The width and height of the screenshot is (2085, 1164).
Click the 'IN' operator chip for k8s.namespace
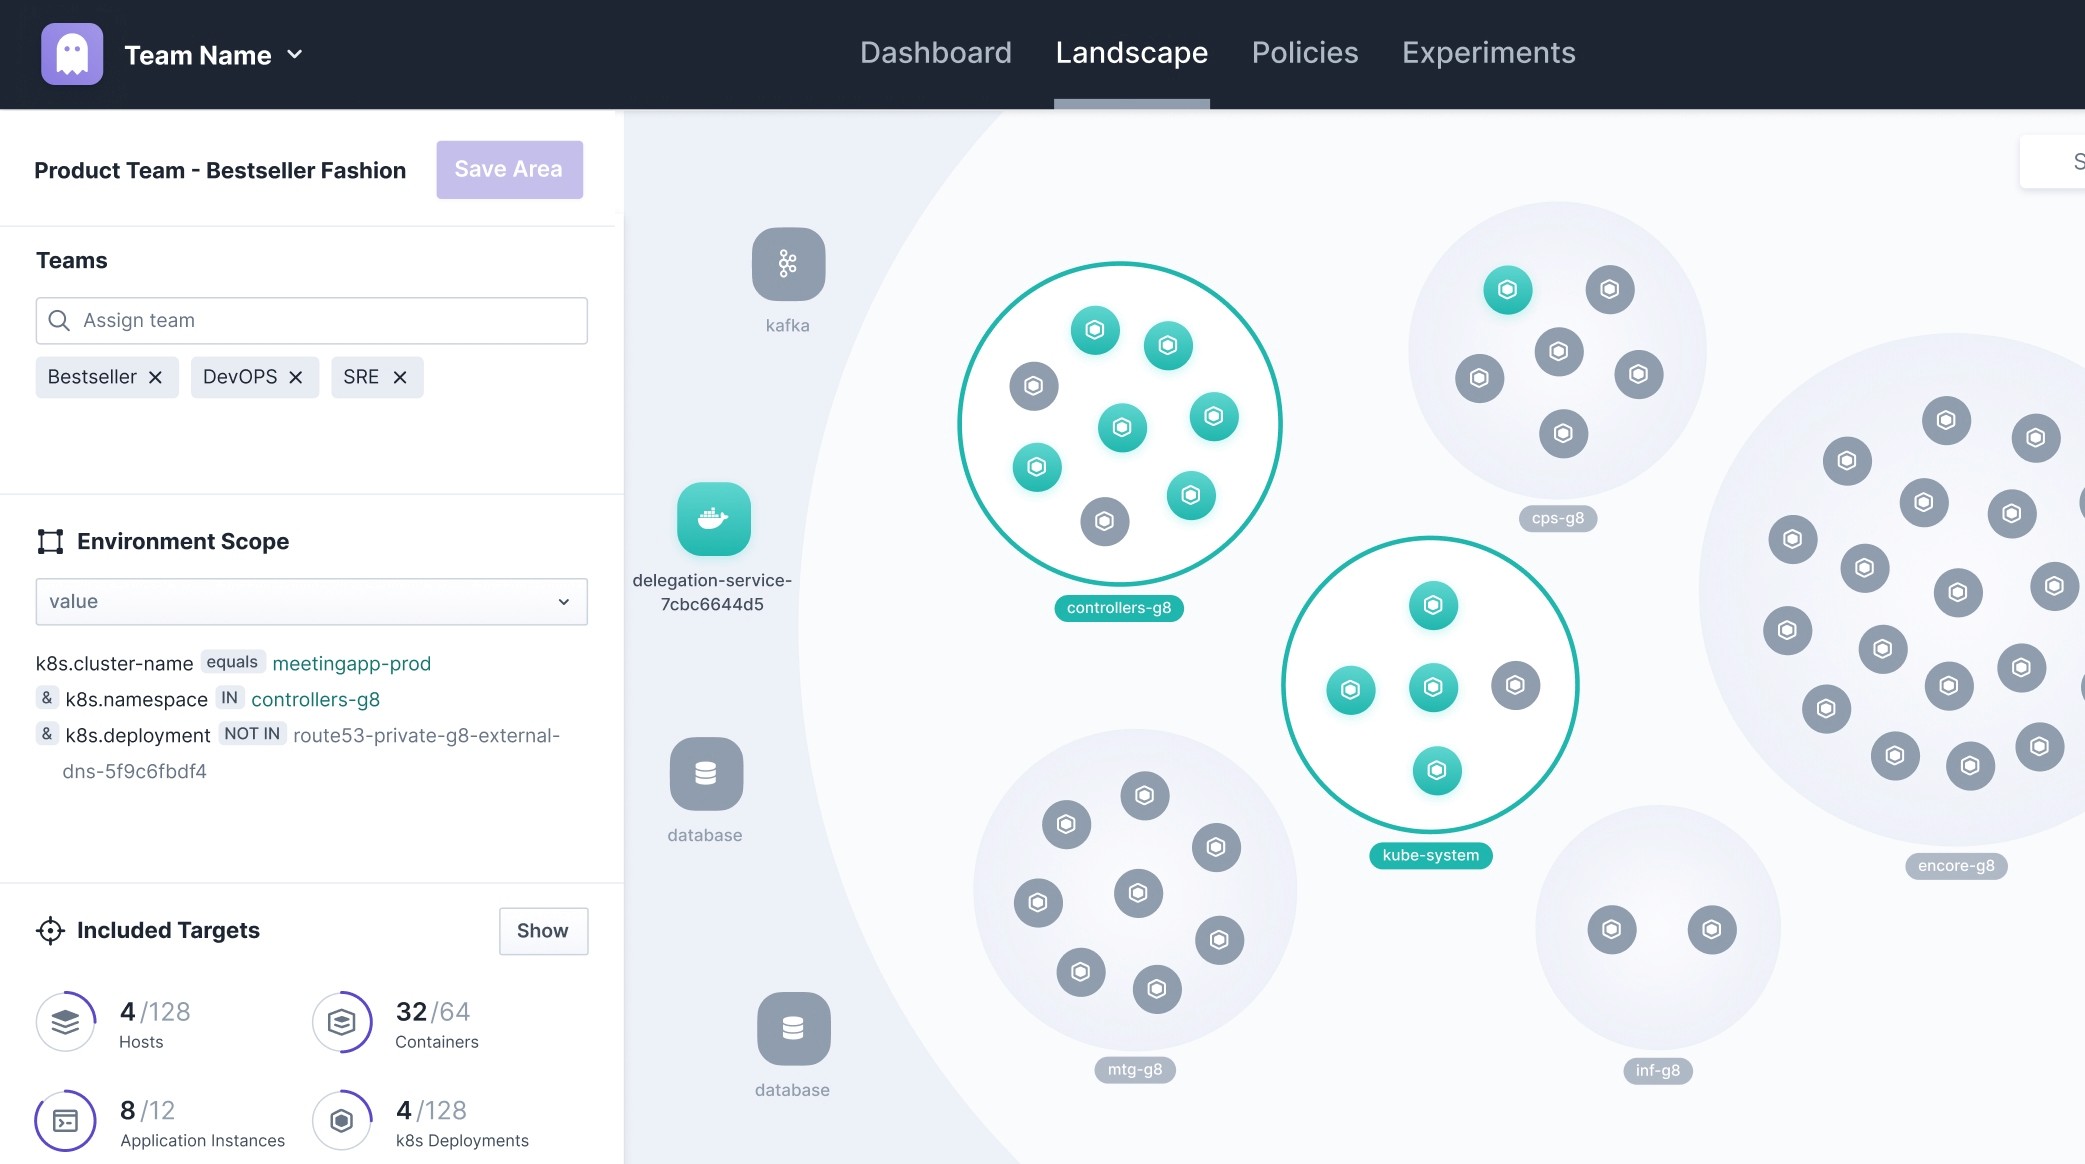(x=230, y=698)
